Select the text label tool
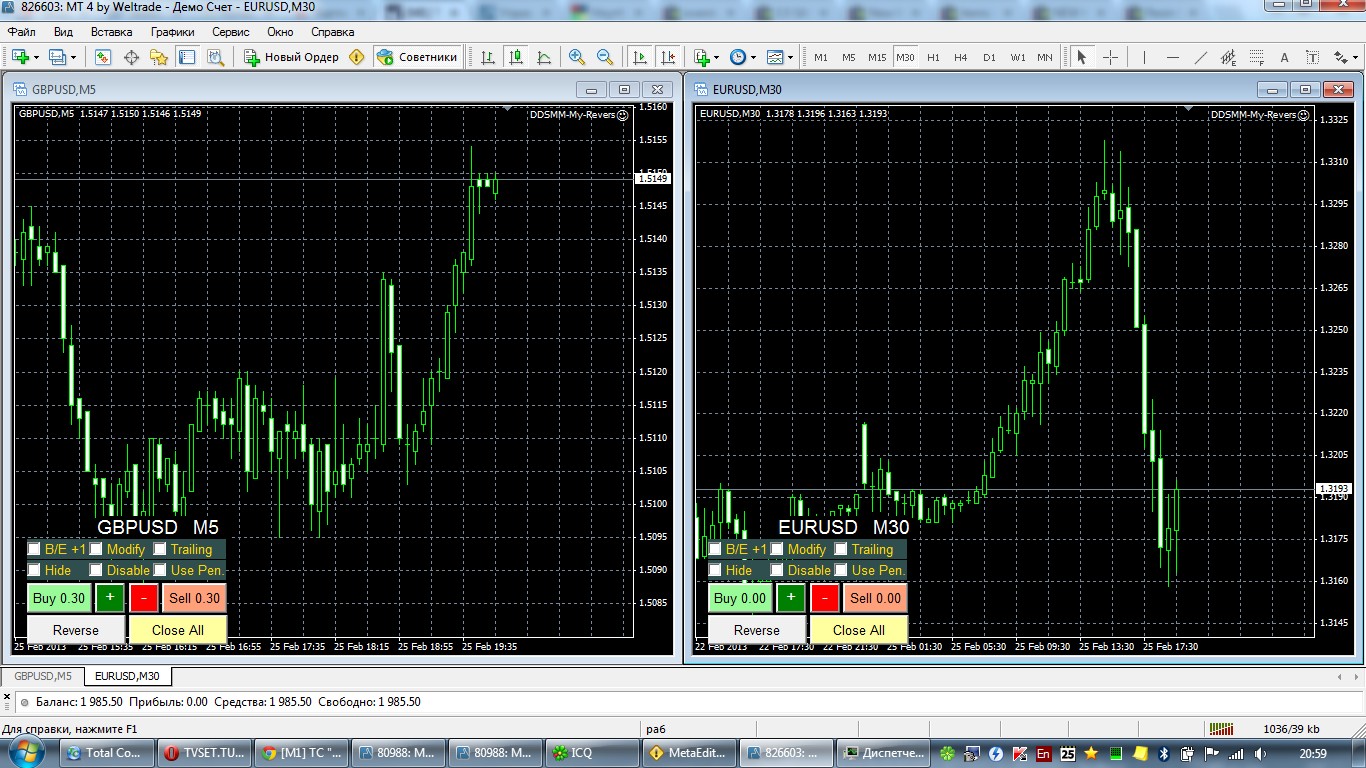The height and width of the screenshot is (768, 1366). (1313, 57)
